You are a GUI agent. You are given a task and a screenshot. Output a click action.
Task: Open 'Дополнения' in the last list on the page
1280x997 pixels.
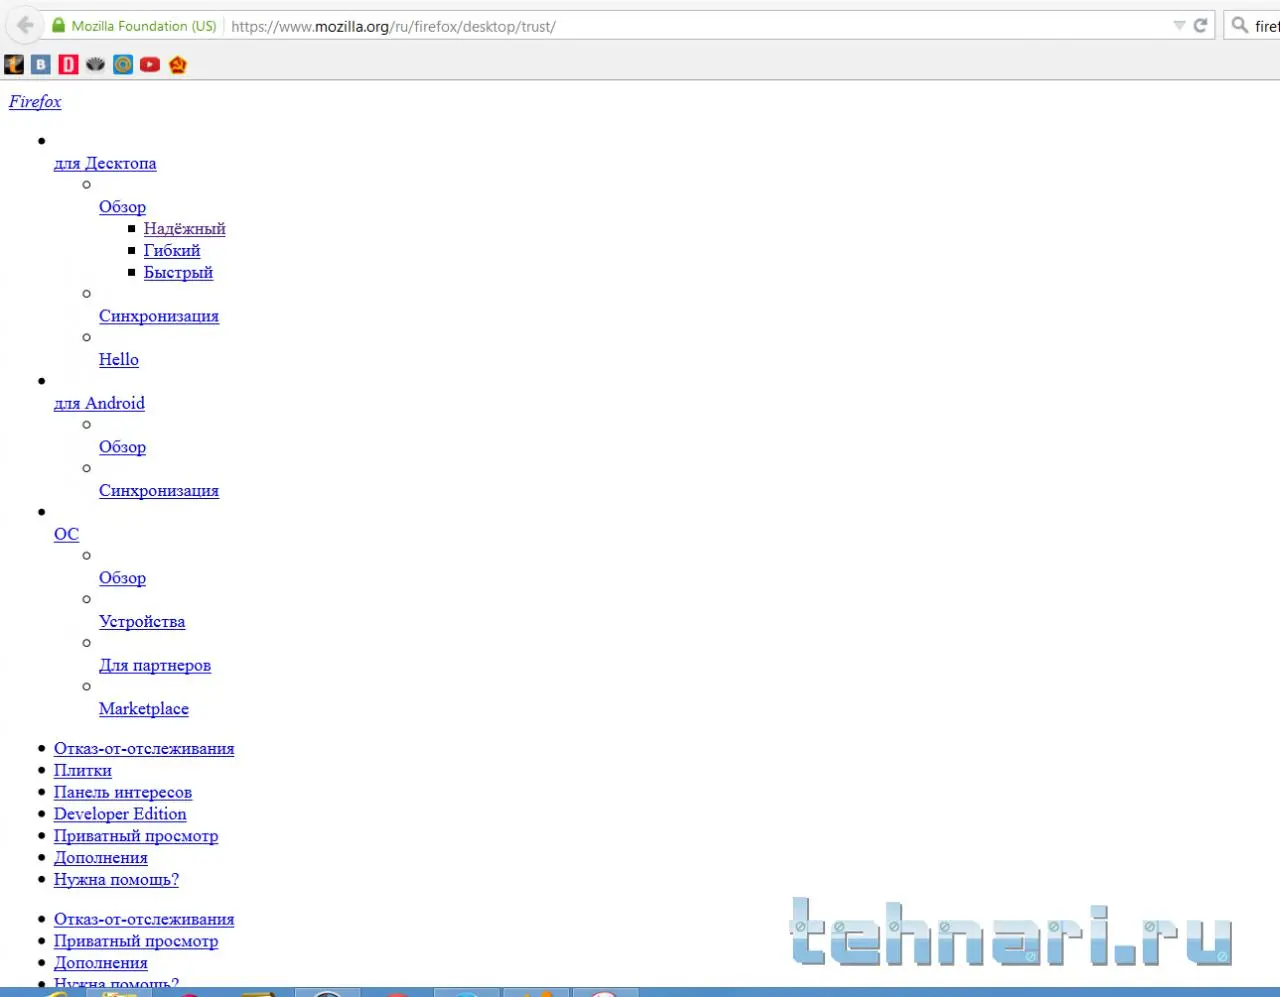101,964
